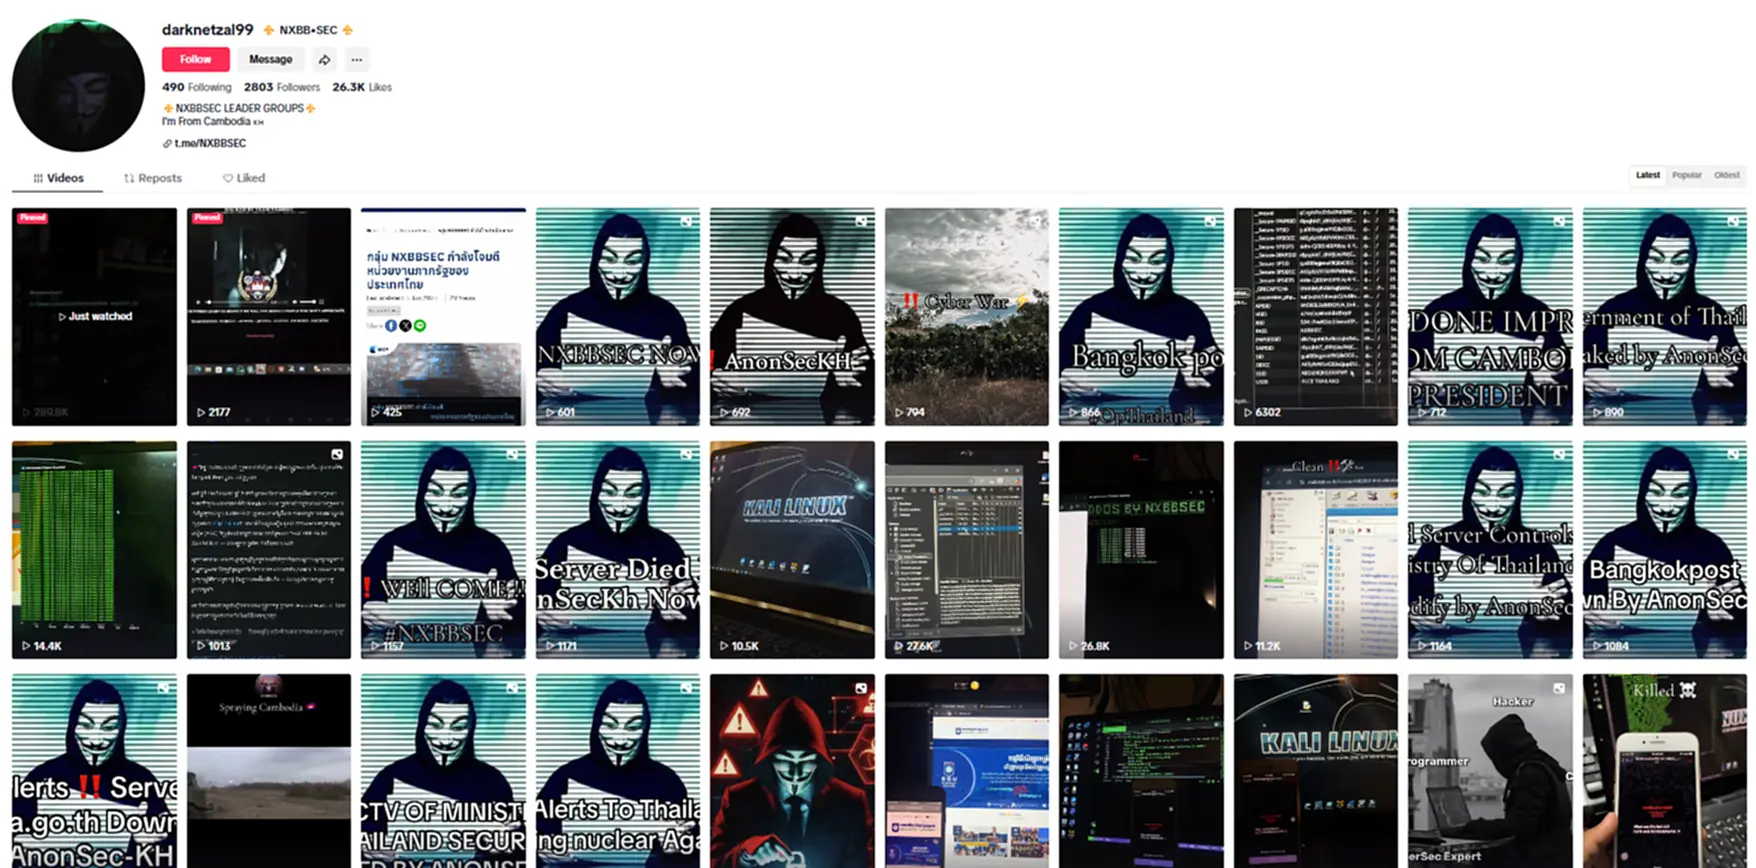
Task: View the 2803 Followers list
Action: click(x=282, y=87)
